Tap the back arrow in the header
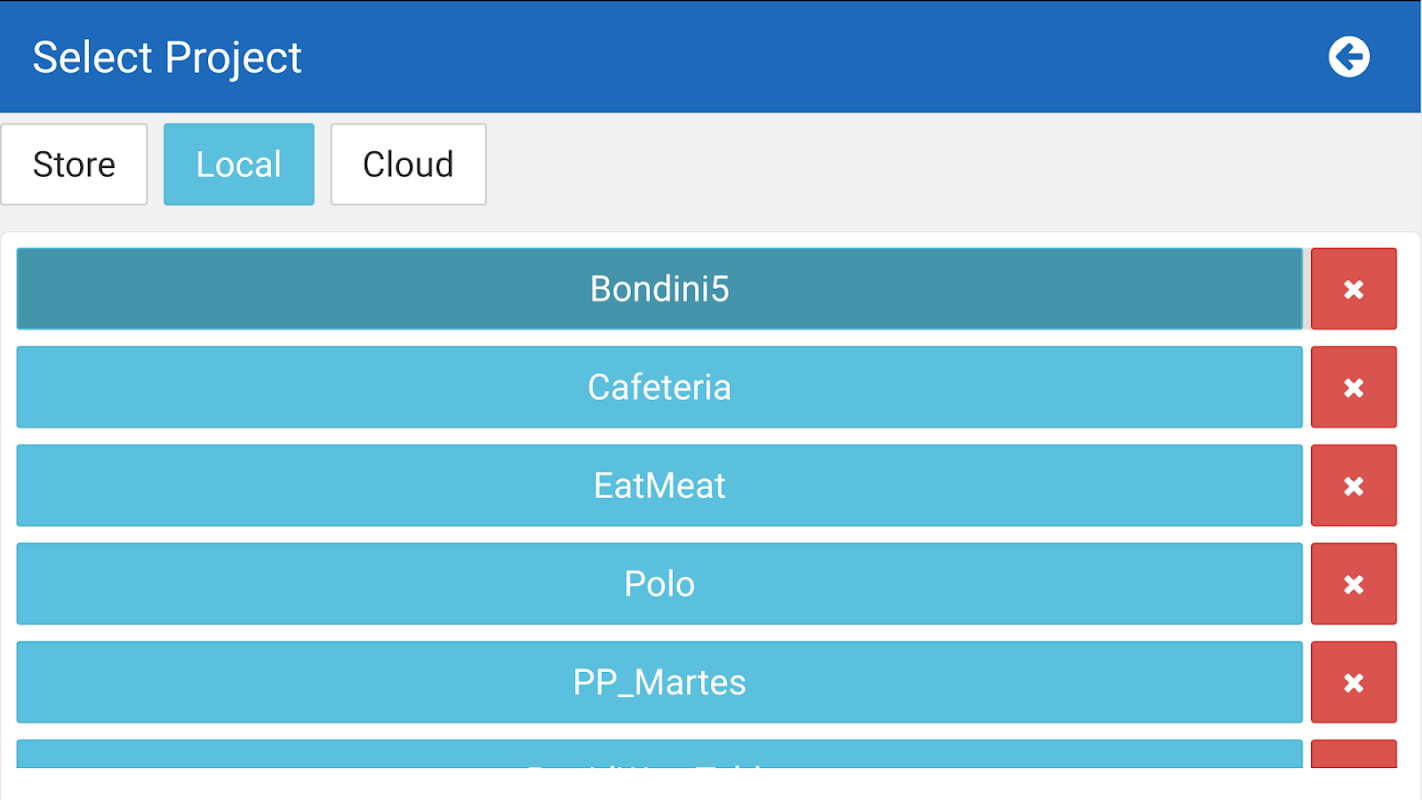 click(x=1348, y=57)
